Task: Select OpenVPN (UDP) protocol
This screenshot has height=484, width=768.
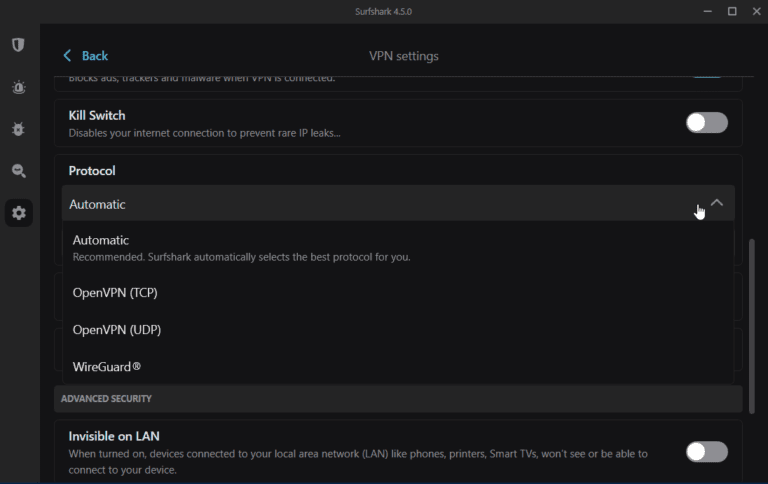Action: pyautogui.click(x=116, y=330)
